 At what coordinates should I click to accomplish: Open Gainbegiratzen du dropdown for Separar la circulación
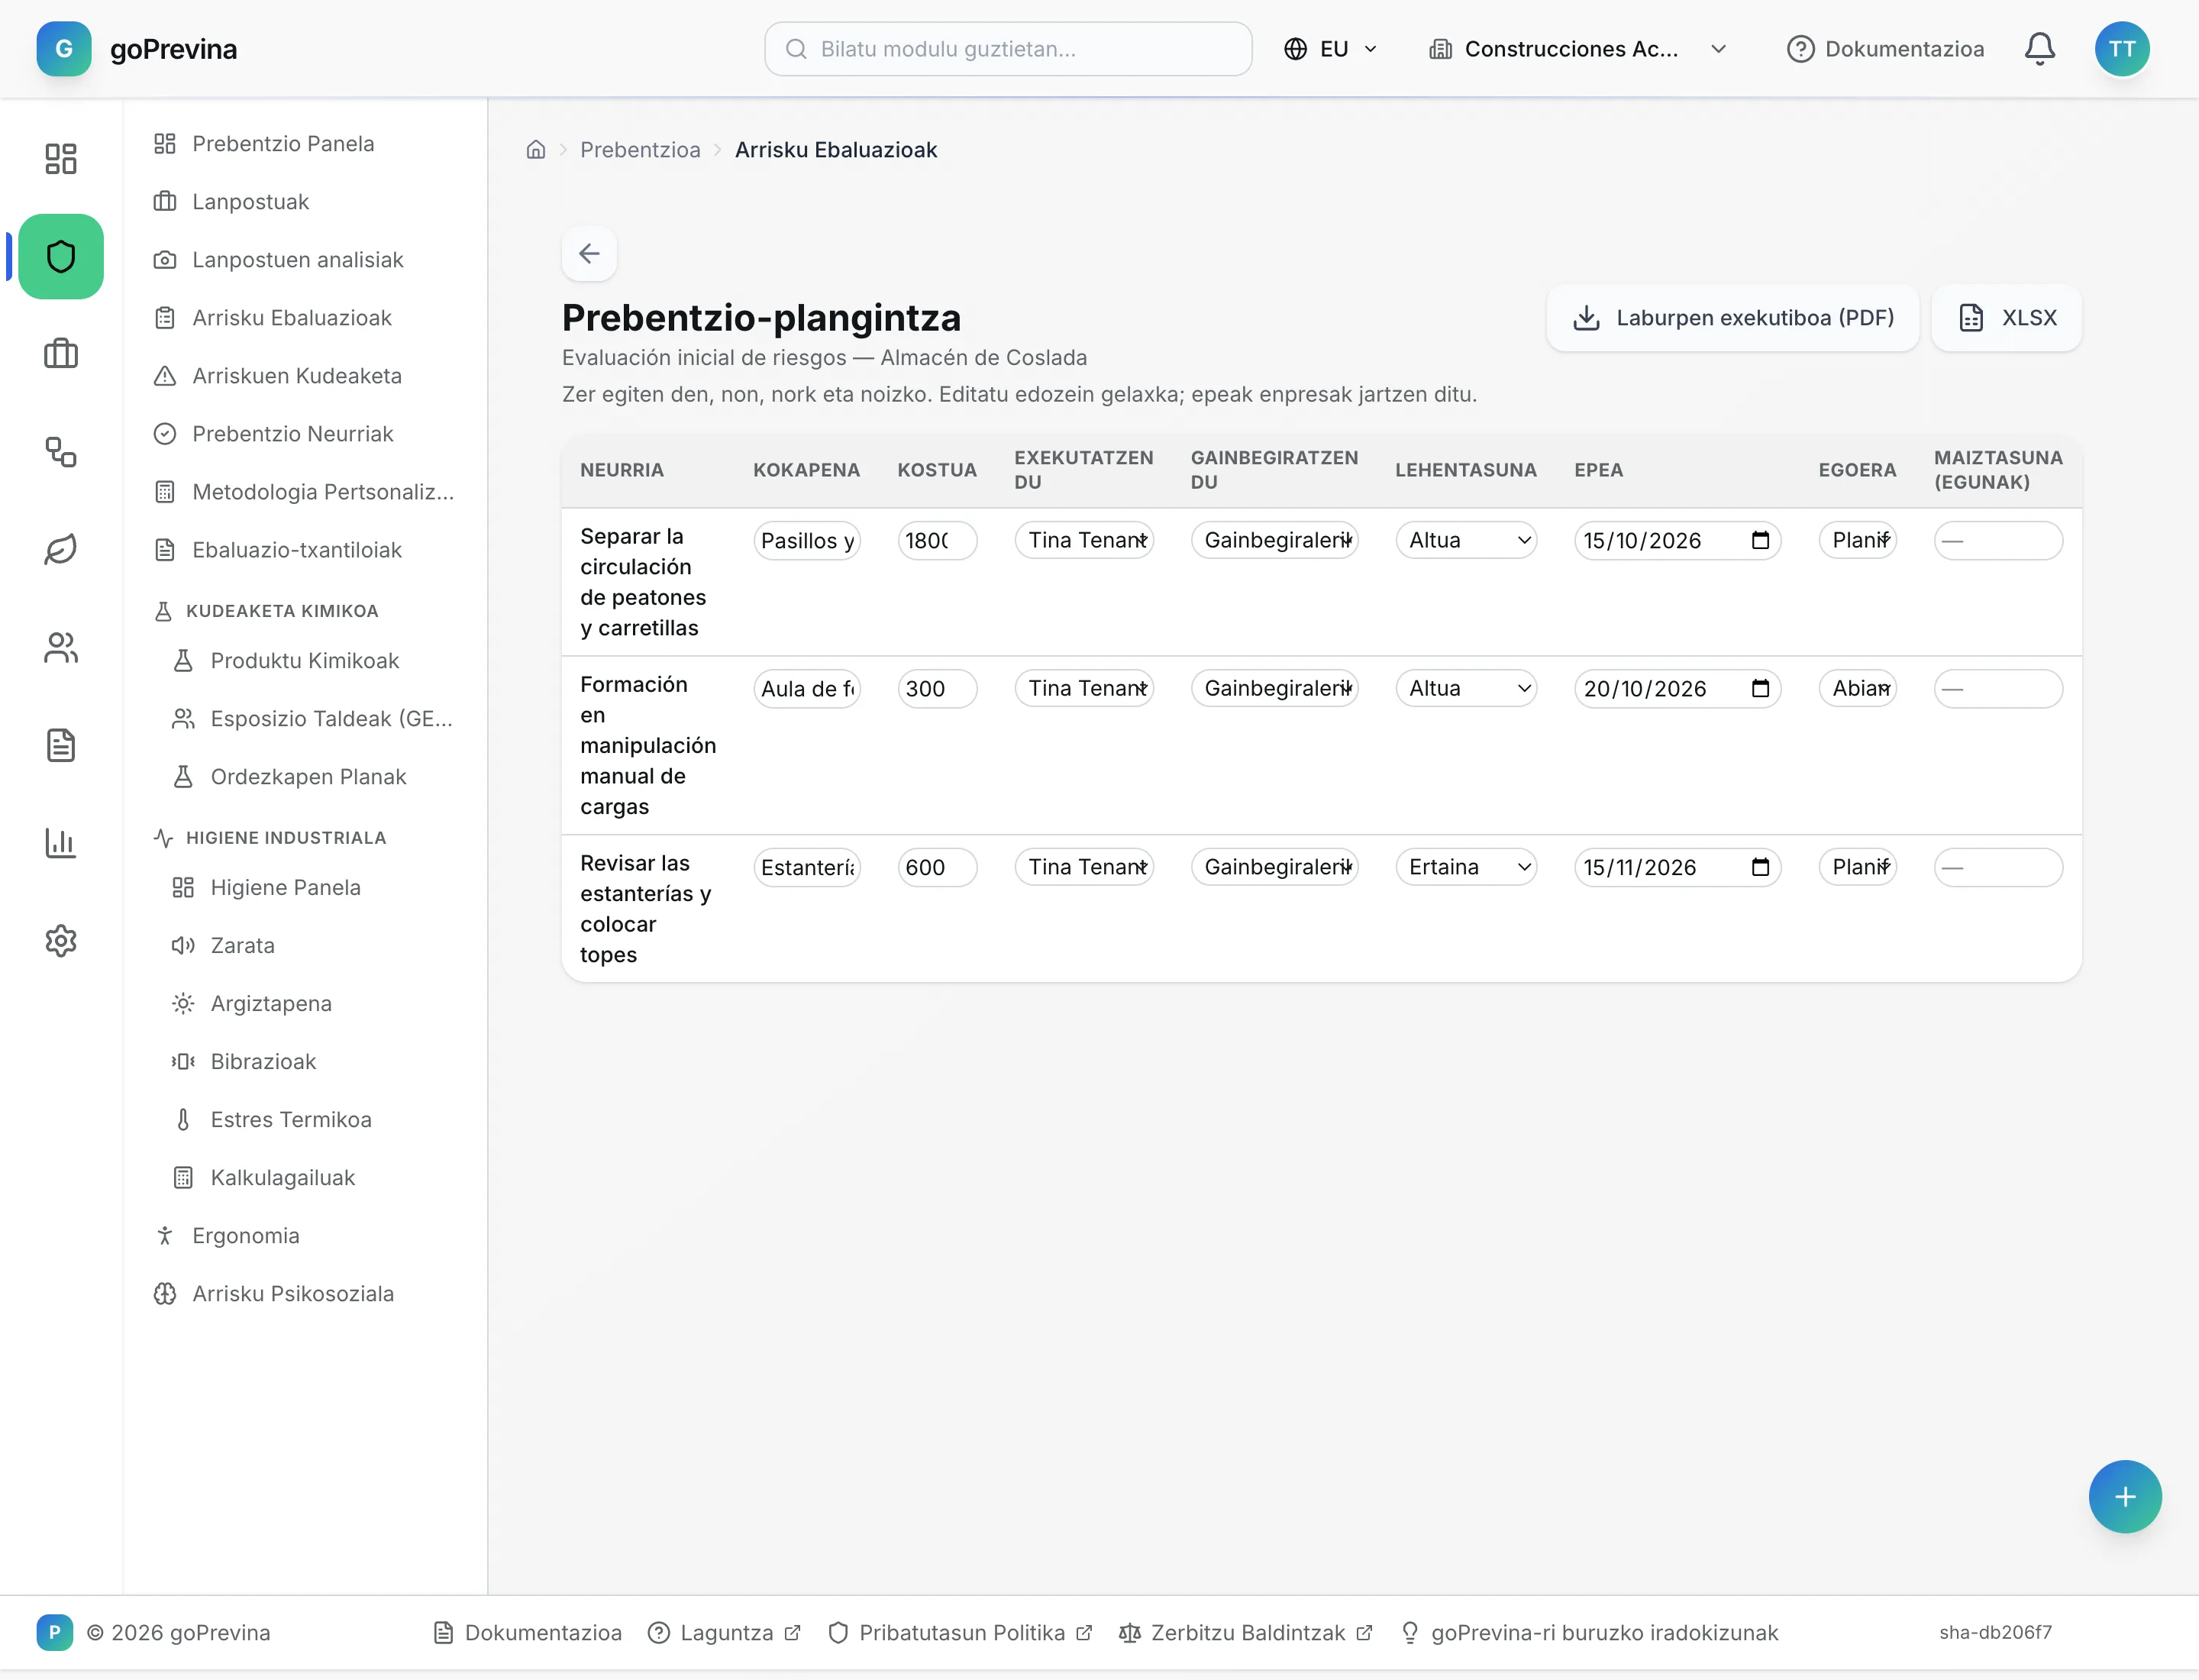tap(1274, 541)
